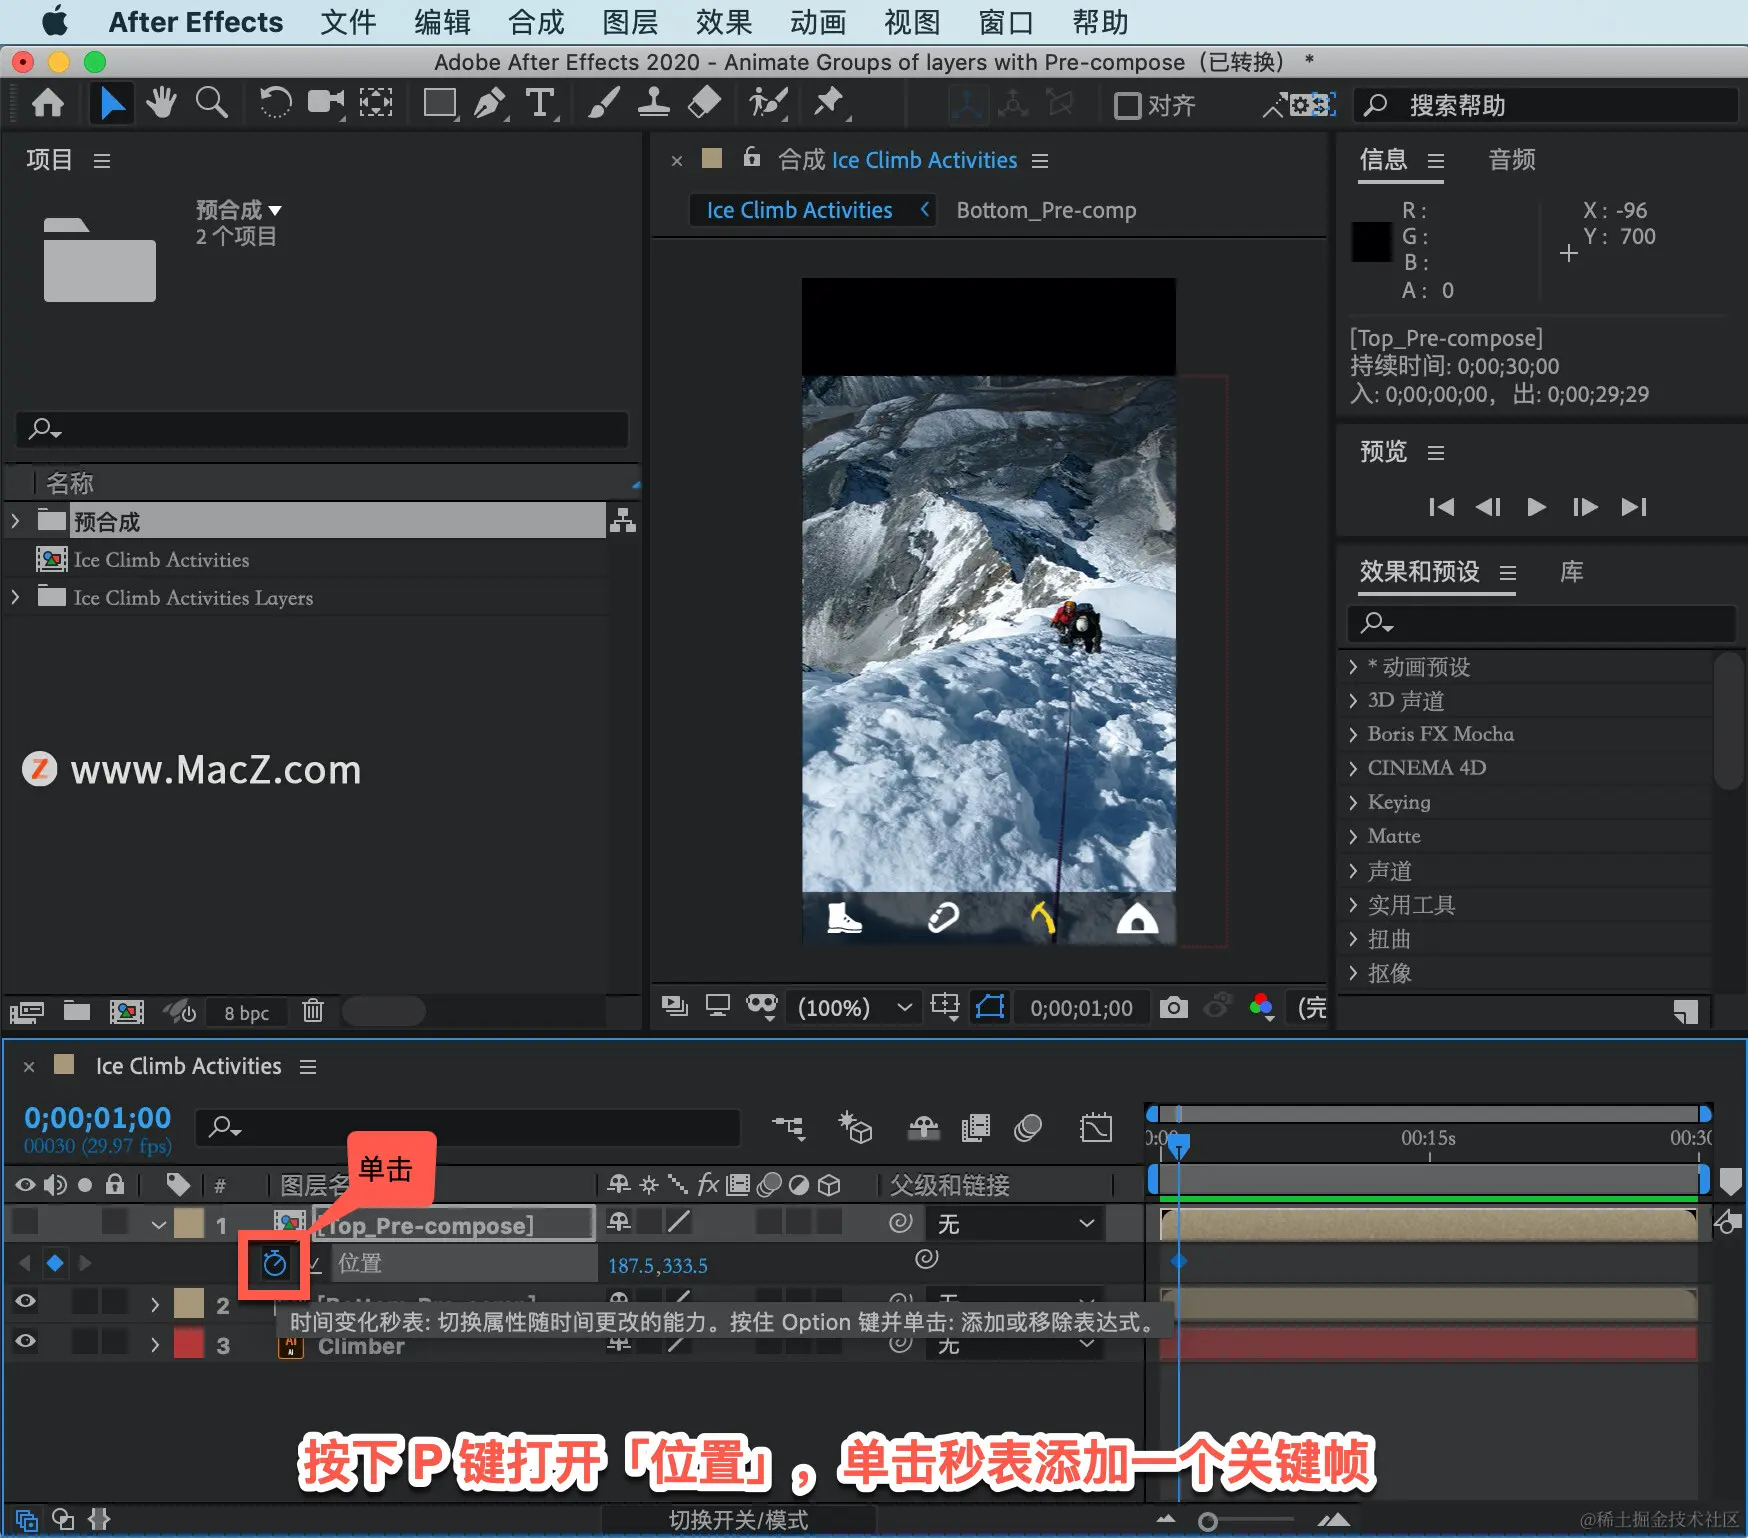Image resolution: width=1748 pixels, height=1538 pixels.
Task: Select the Bottom_Pre-comp breadcrumb tab
Action: 1046,210
